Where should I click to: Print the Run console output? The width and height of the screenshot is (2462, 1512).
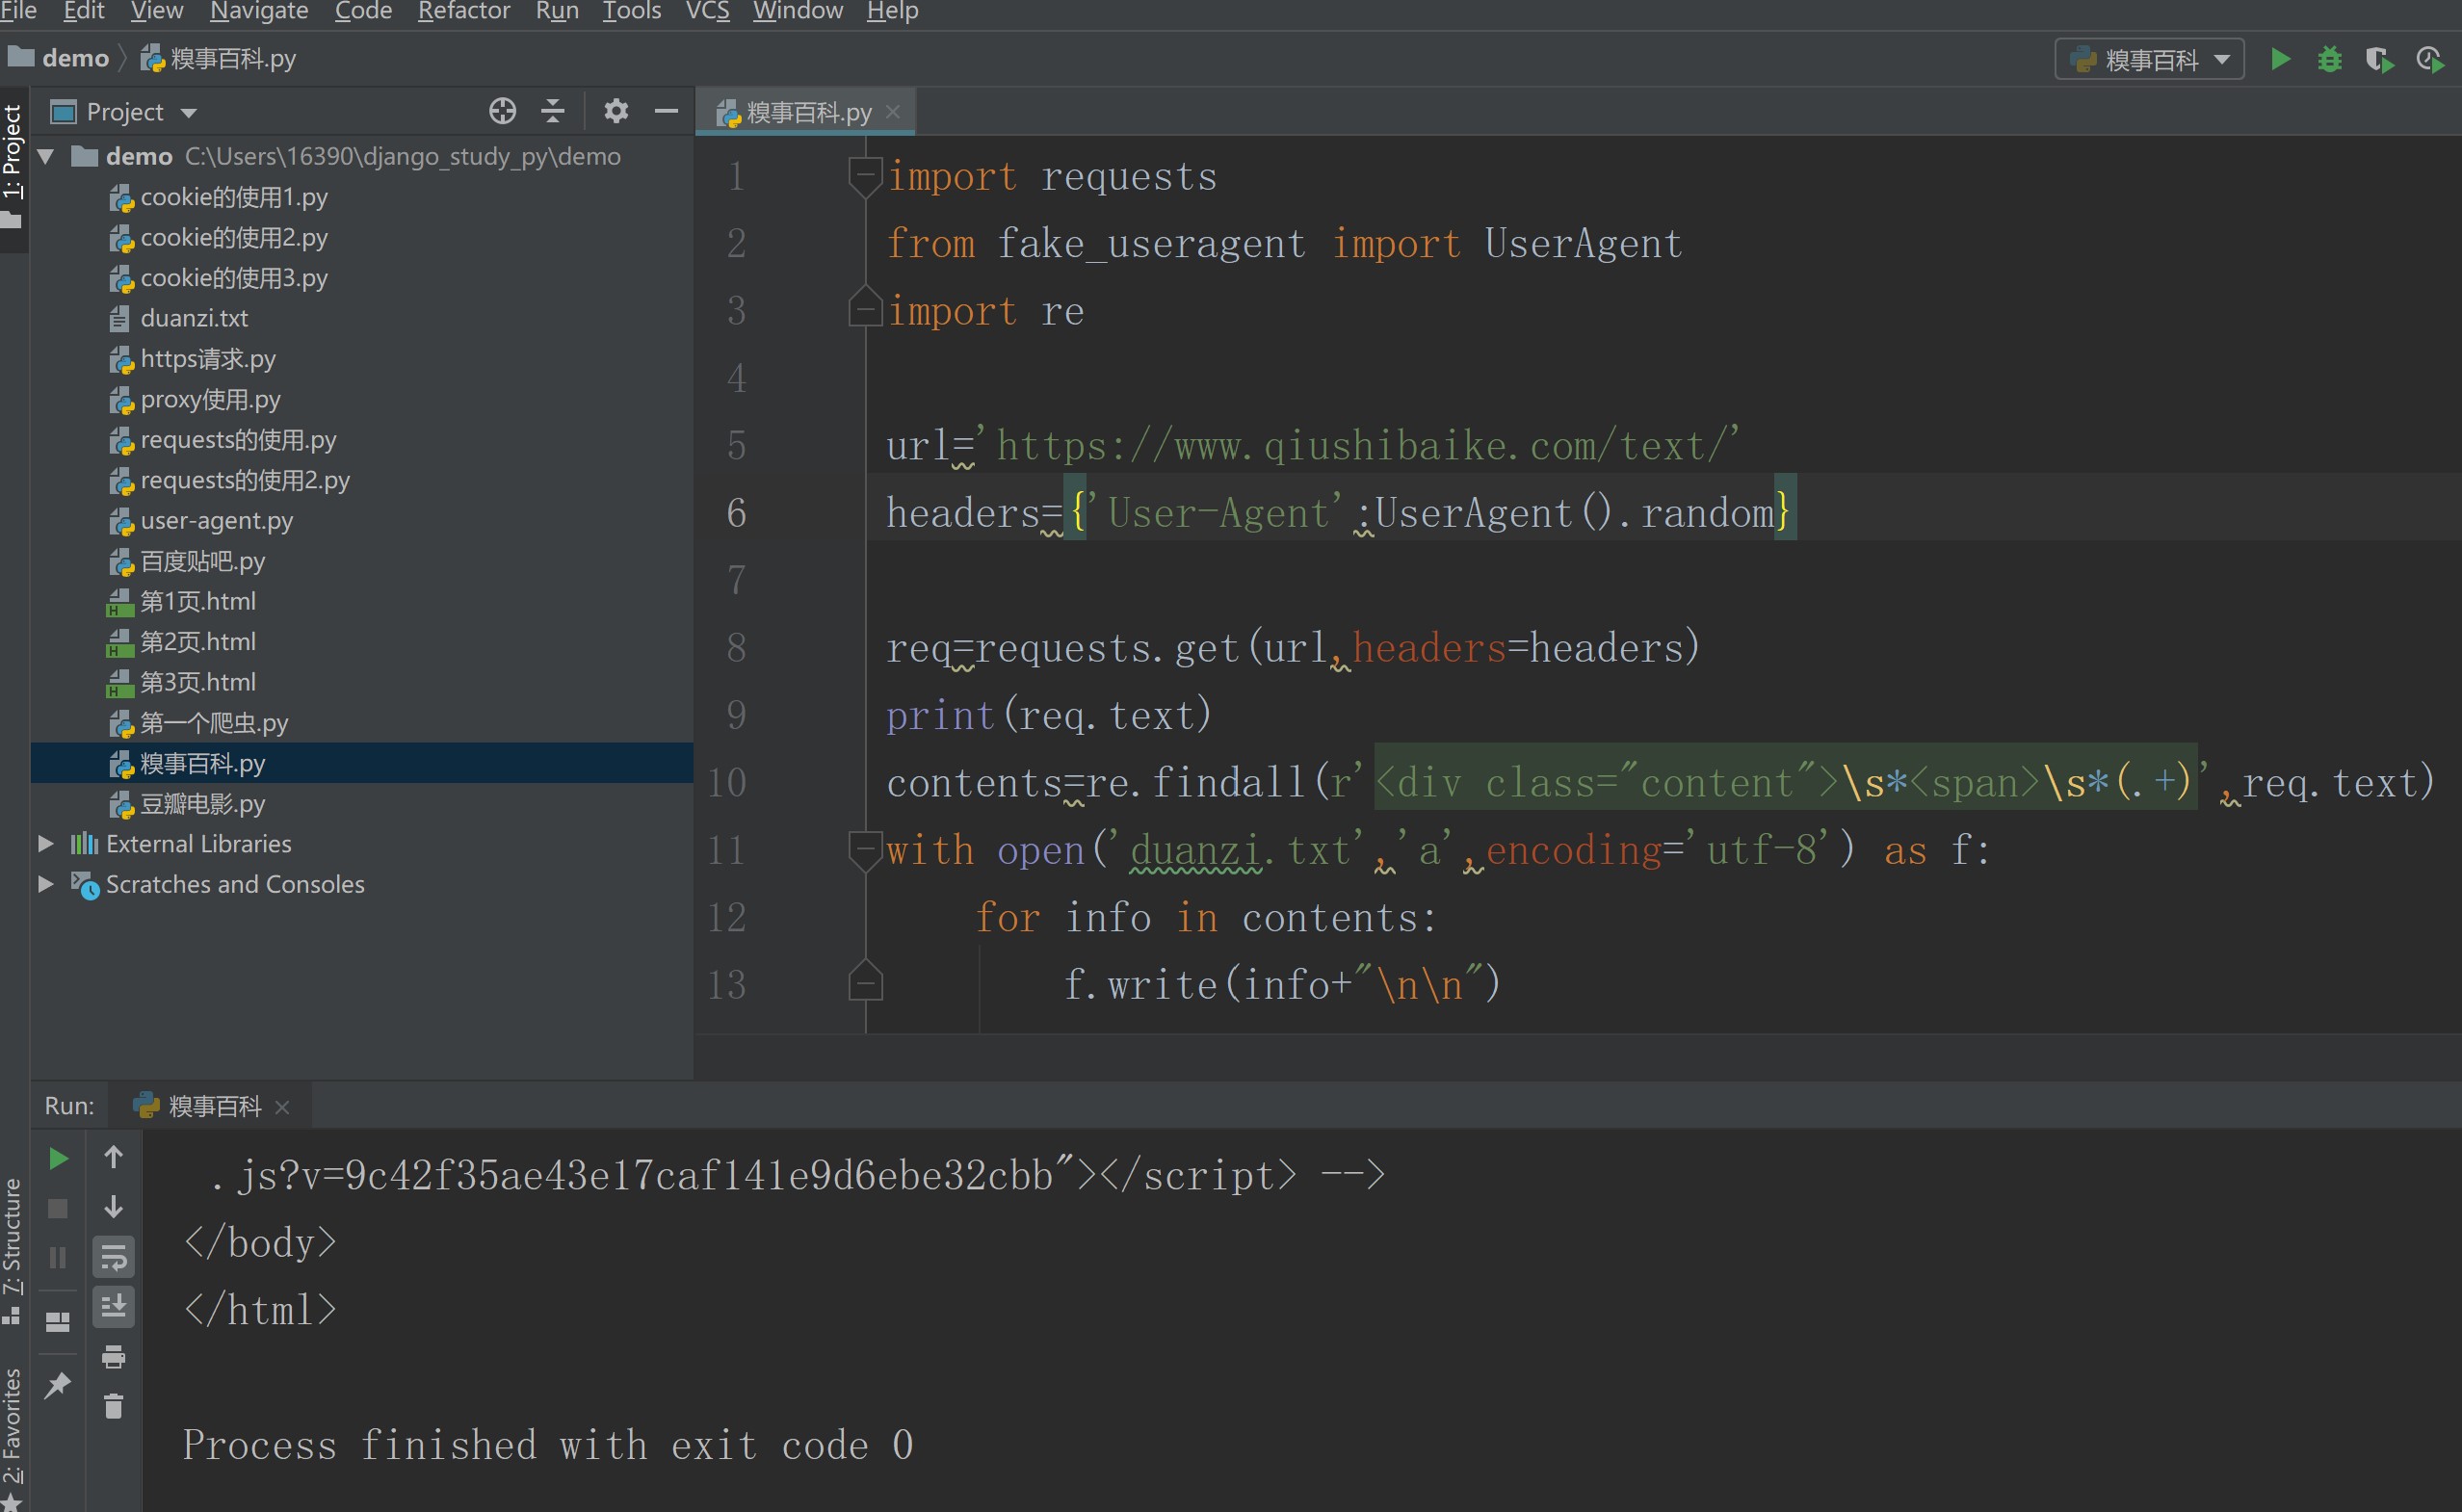114,1357
